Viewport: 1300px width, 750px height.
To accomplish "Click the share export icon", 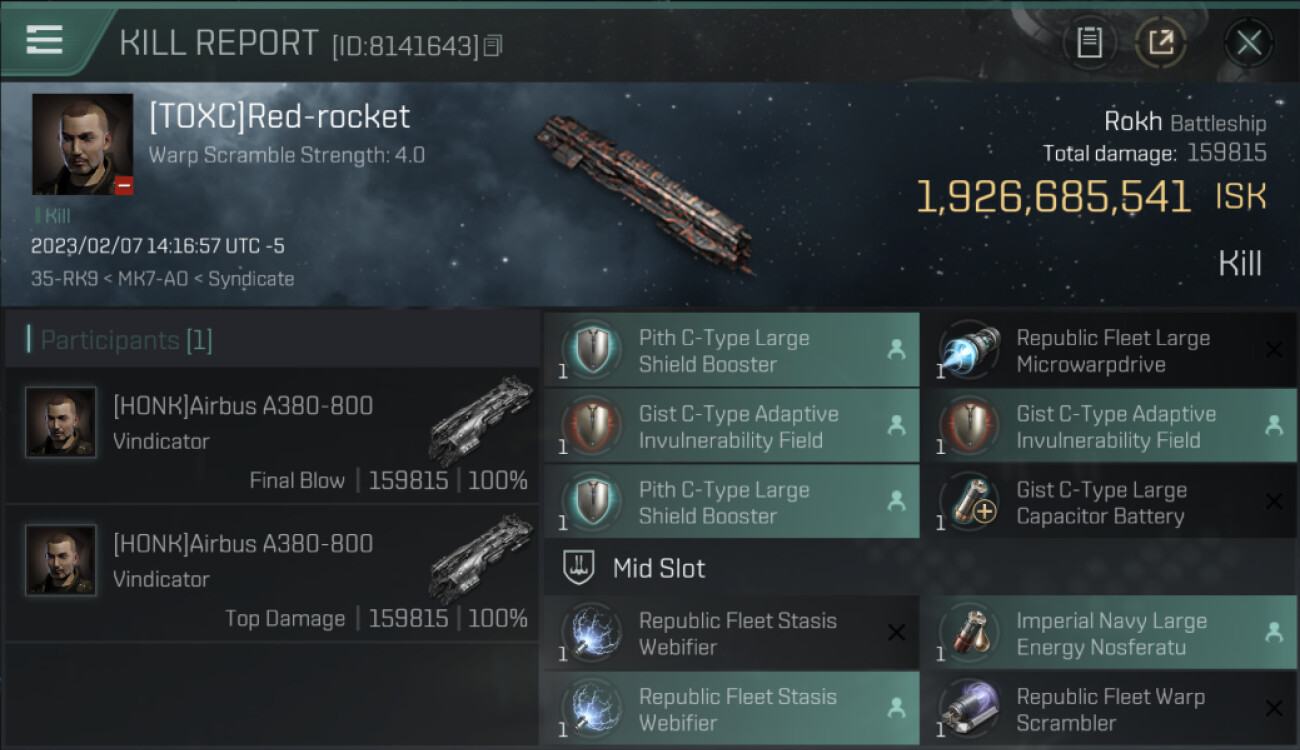I will 1160,42.
